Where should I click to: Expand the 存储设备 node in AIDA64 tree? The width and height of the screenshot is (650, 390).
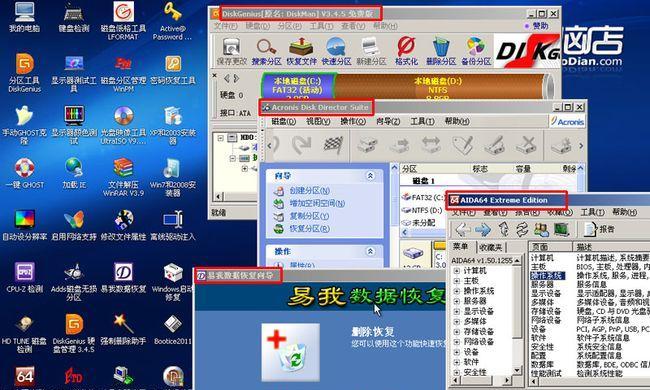[457, 332]
